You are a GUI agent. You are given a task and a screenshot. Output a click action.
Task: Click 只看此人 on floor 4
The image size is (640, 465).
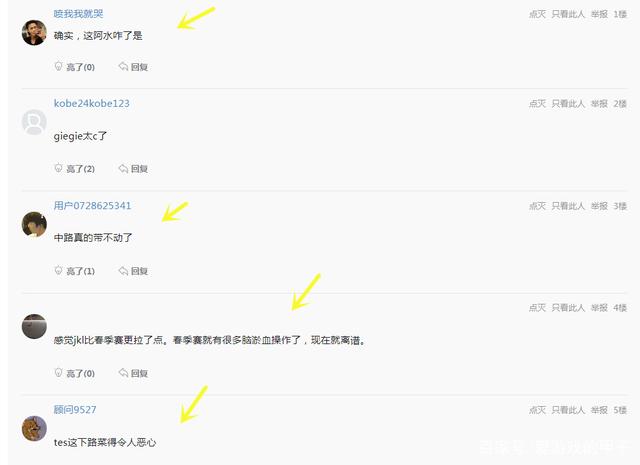point(568,308)
